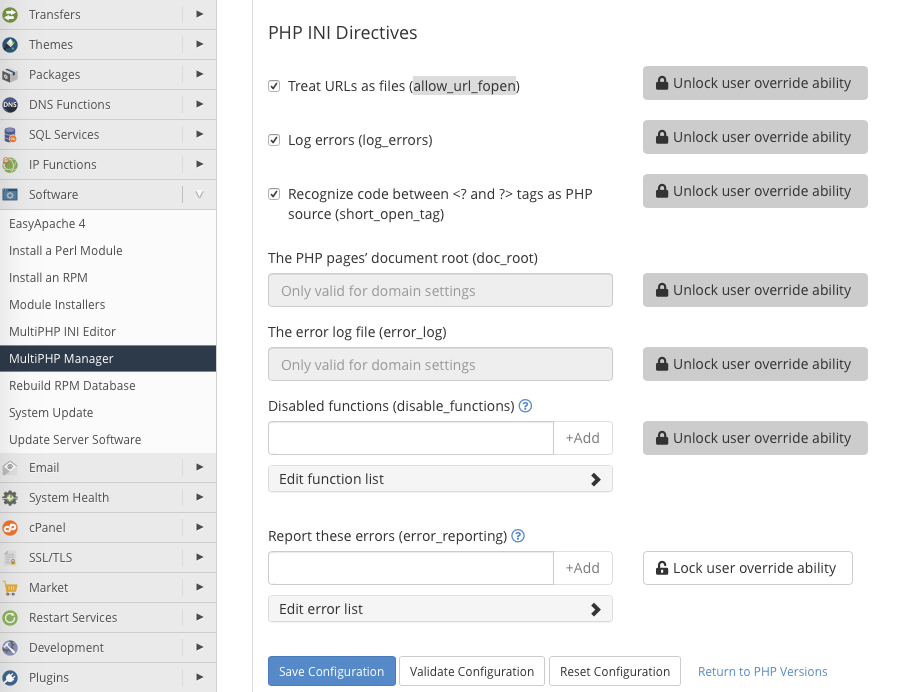The image size is (906, 692).
Task: Expand the Edit function list panel
Action: pos(440,479)
